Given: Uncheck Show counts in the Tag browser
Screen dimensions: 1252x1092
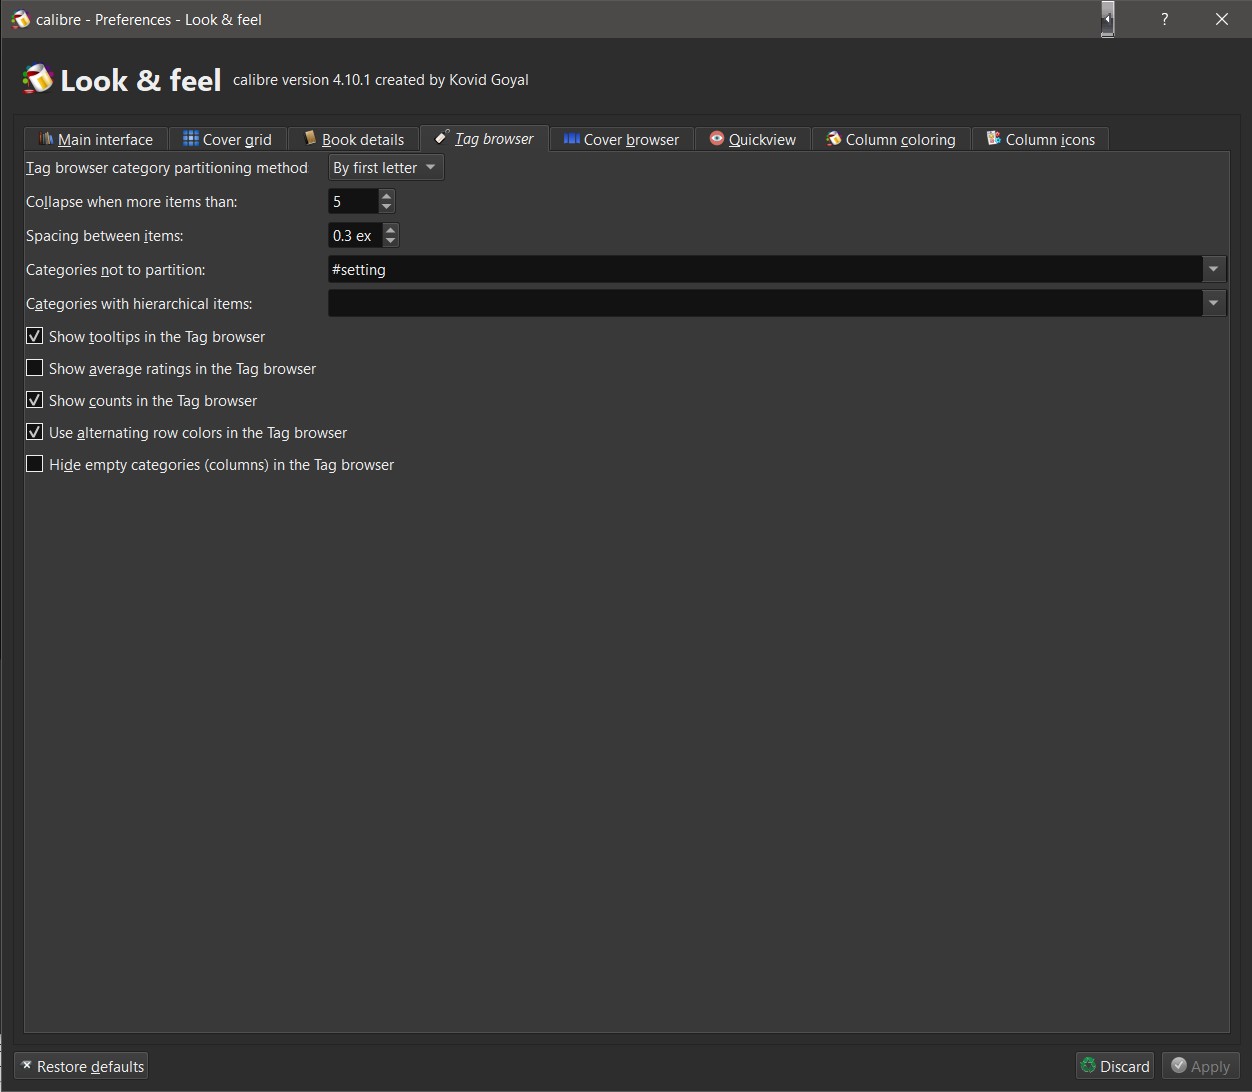Looking at the screenshot, I should 35,400.
